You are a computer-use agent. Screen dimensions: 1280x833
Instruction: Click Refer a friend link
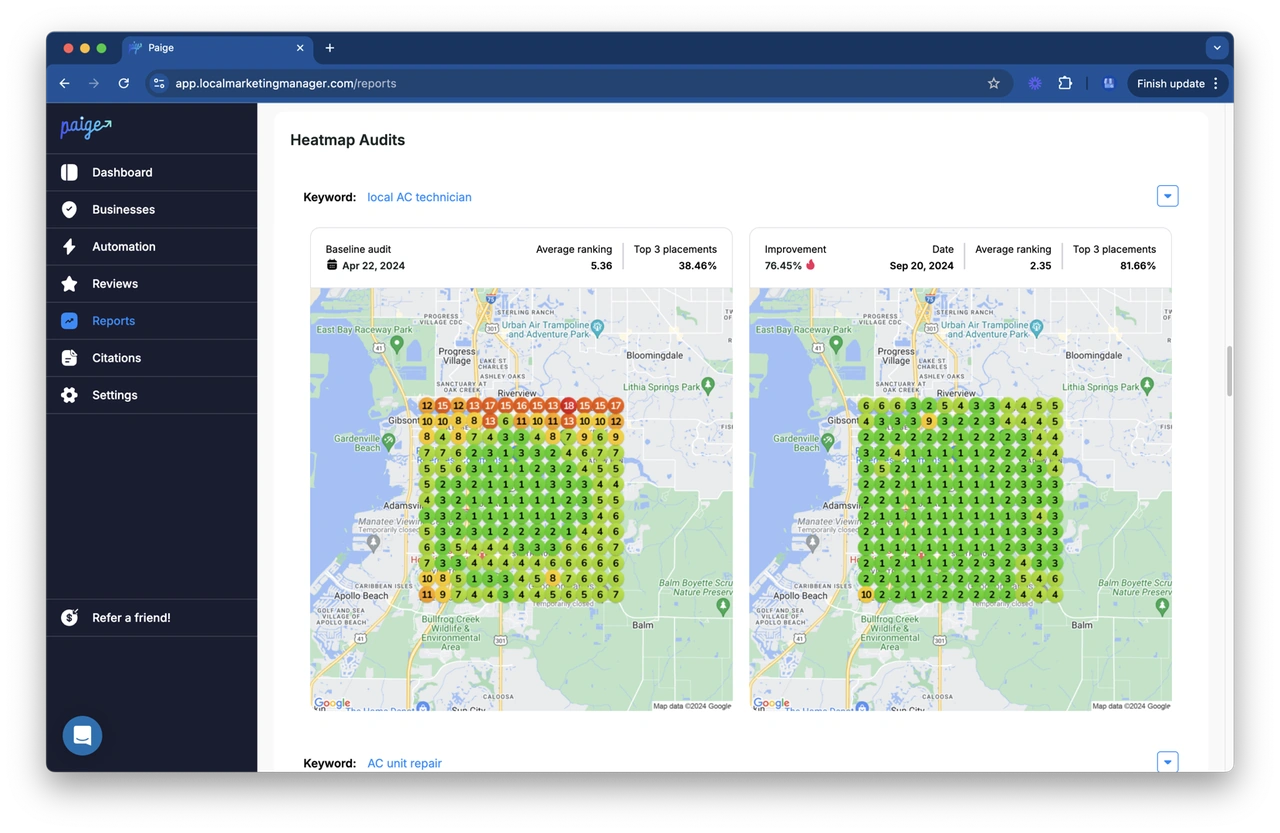pos(131,617)
